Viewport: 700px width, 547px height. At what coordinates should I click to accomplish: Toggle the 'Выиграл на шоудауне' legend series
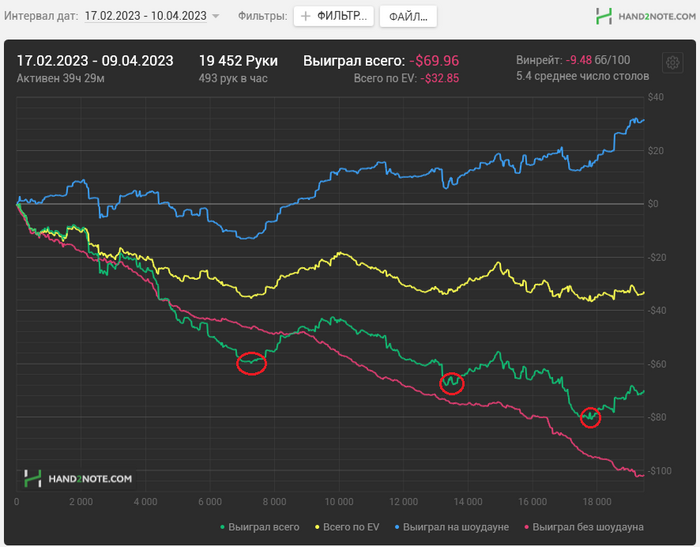coord(452,527)
